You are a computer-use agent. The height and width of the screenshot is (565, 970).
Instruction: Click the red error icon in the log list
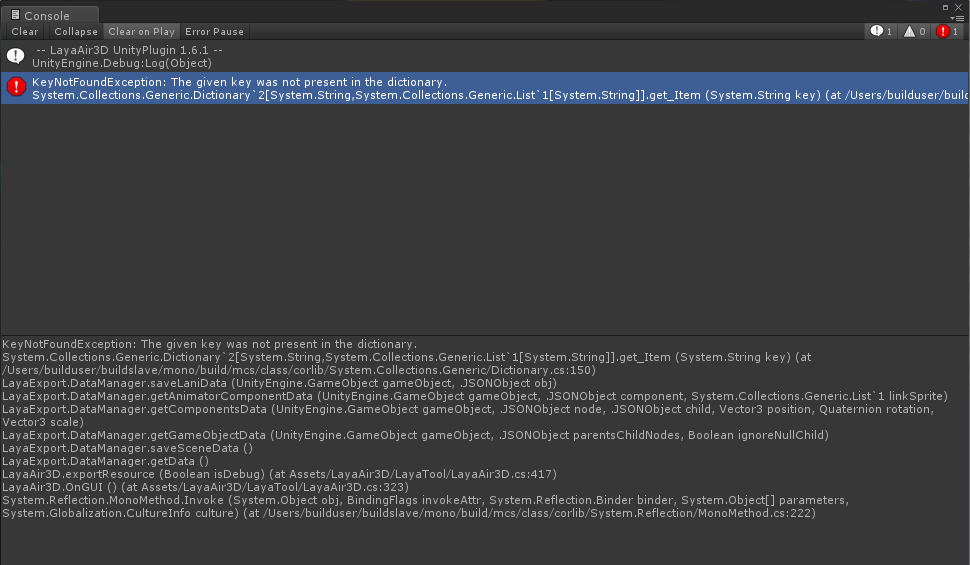pyautogui.click(x=16, y=88)
